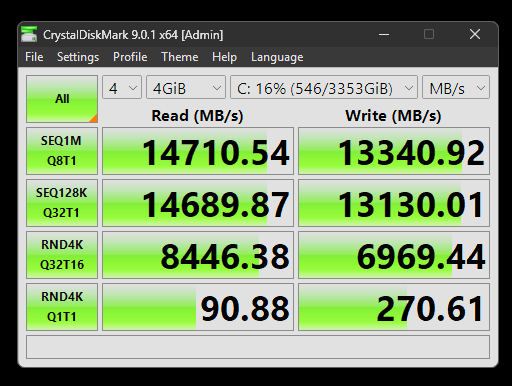Click the RND4K Q32T16 write result 6969.44
The height and width of the screenshot is (386, 512).
(394, 255)
